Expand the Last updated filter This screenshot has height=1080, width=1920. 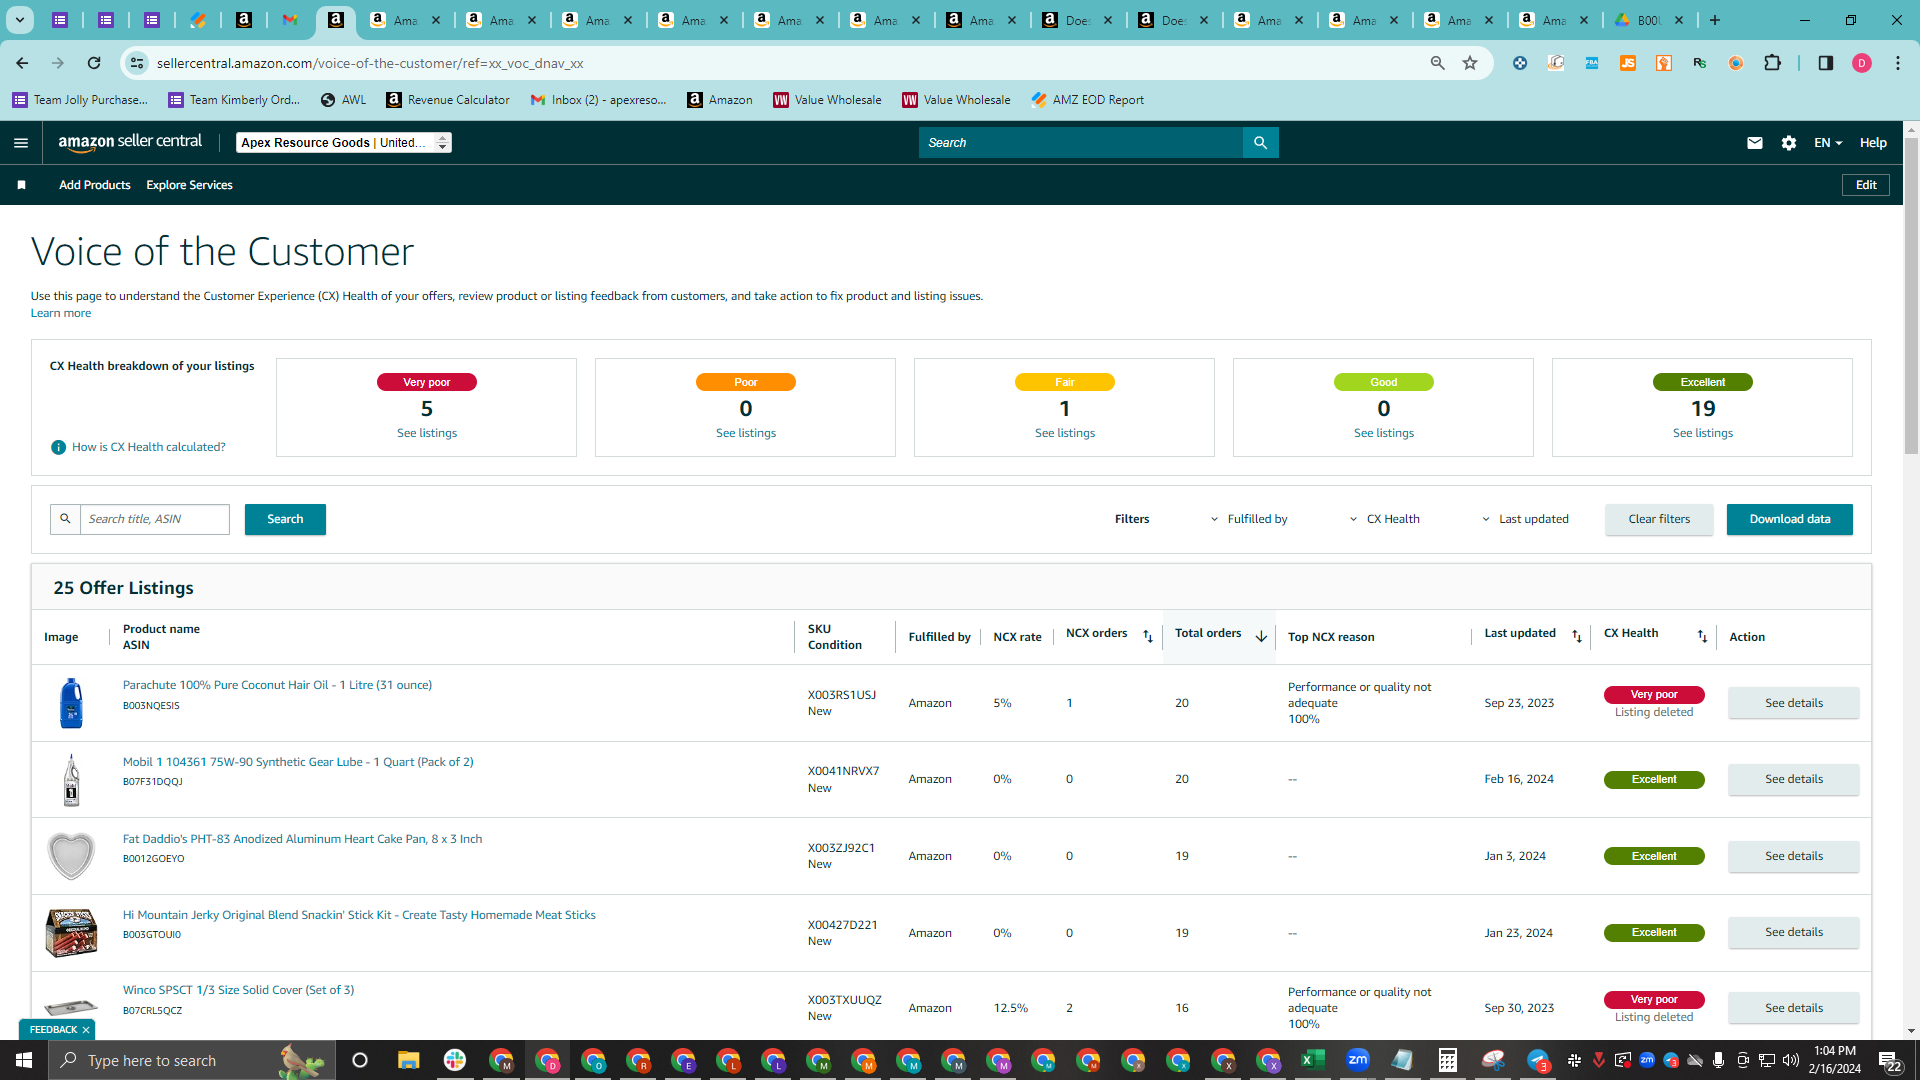point(1525,519)
